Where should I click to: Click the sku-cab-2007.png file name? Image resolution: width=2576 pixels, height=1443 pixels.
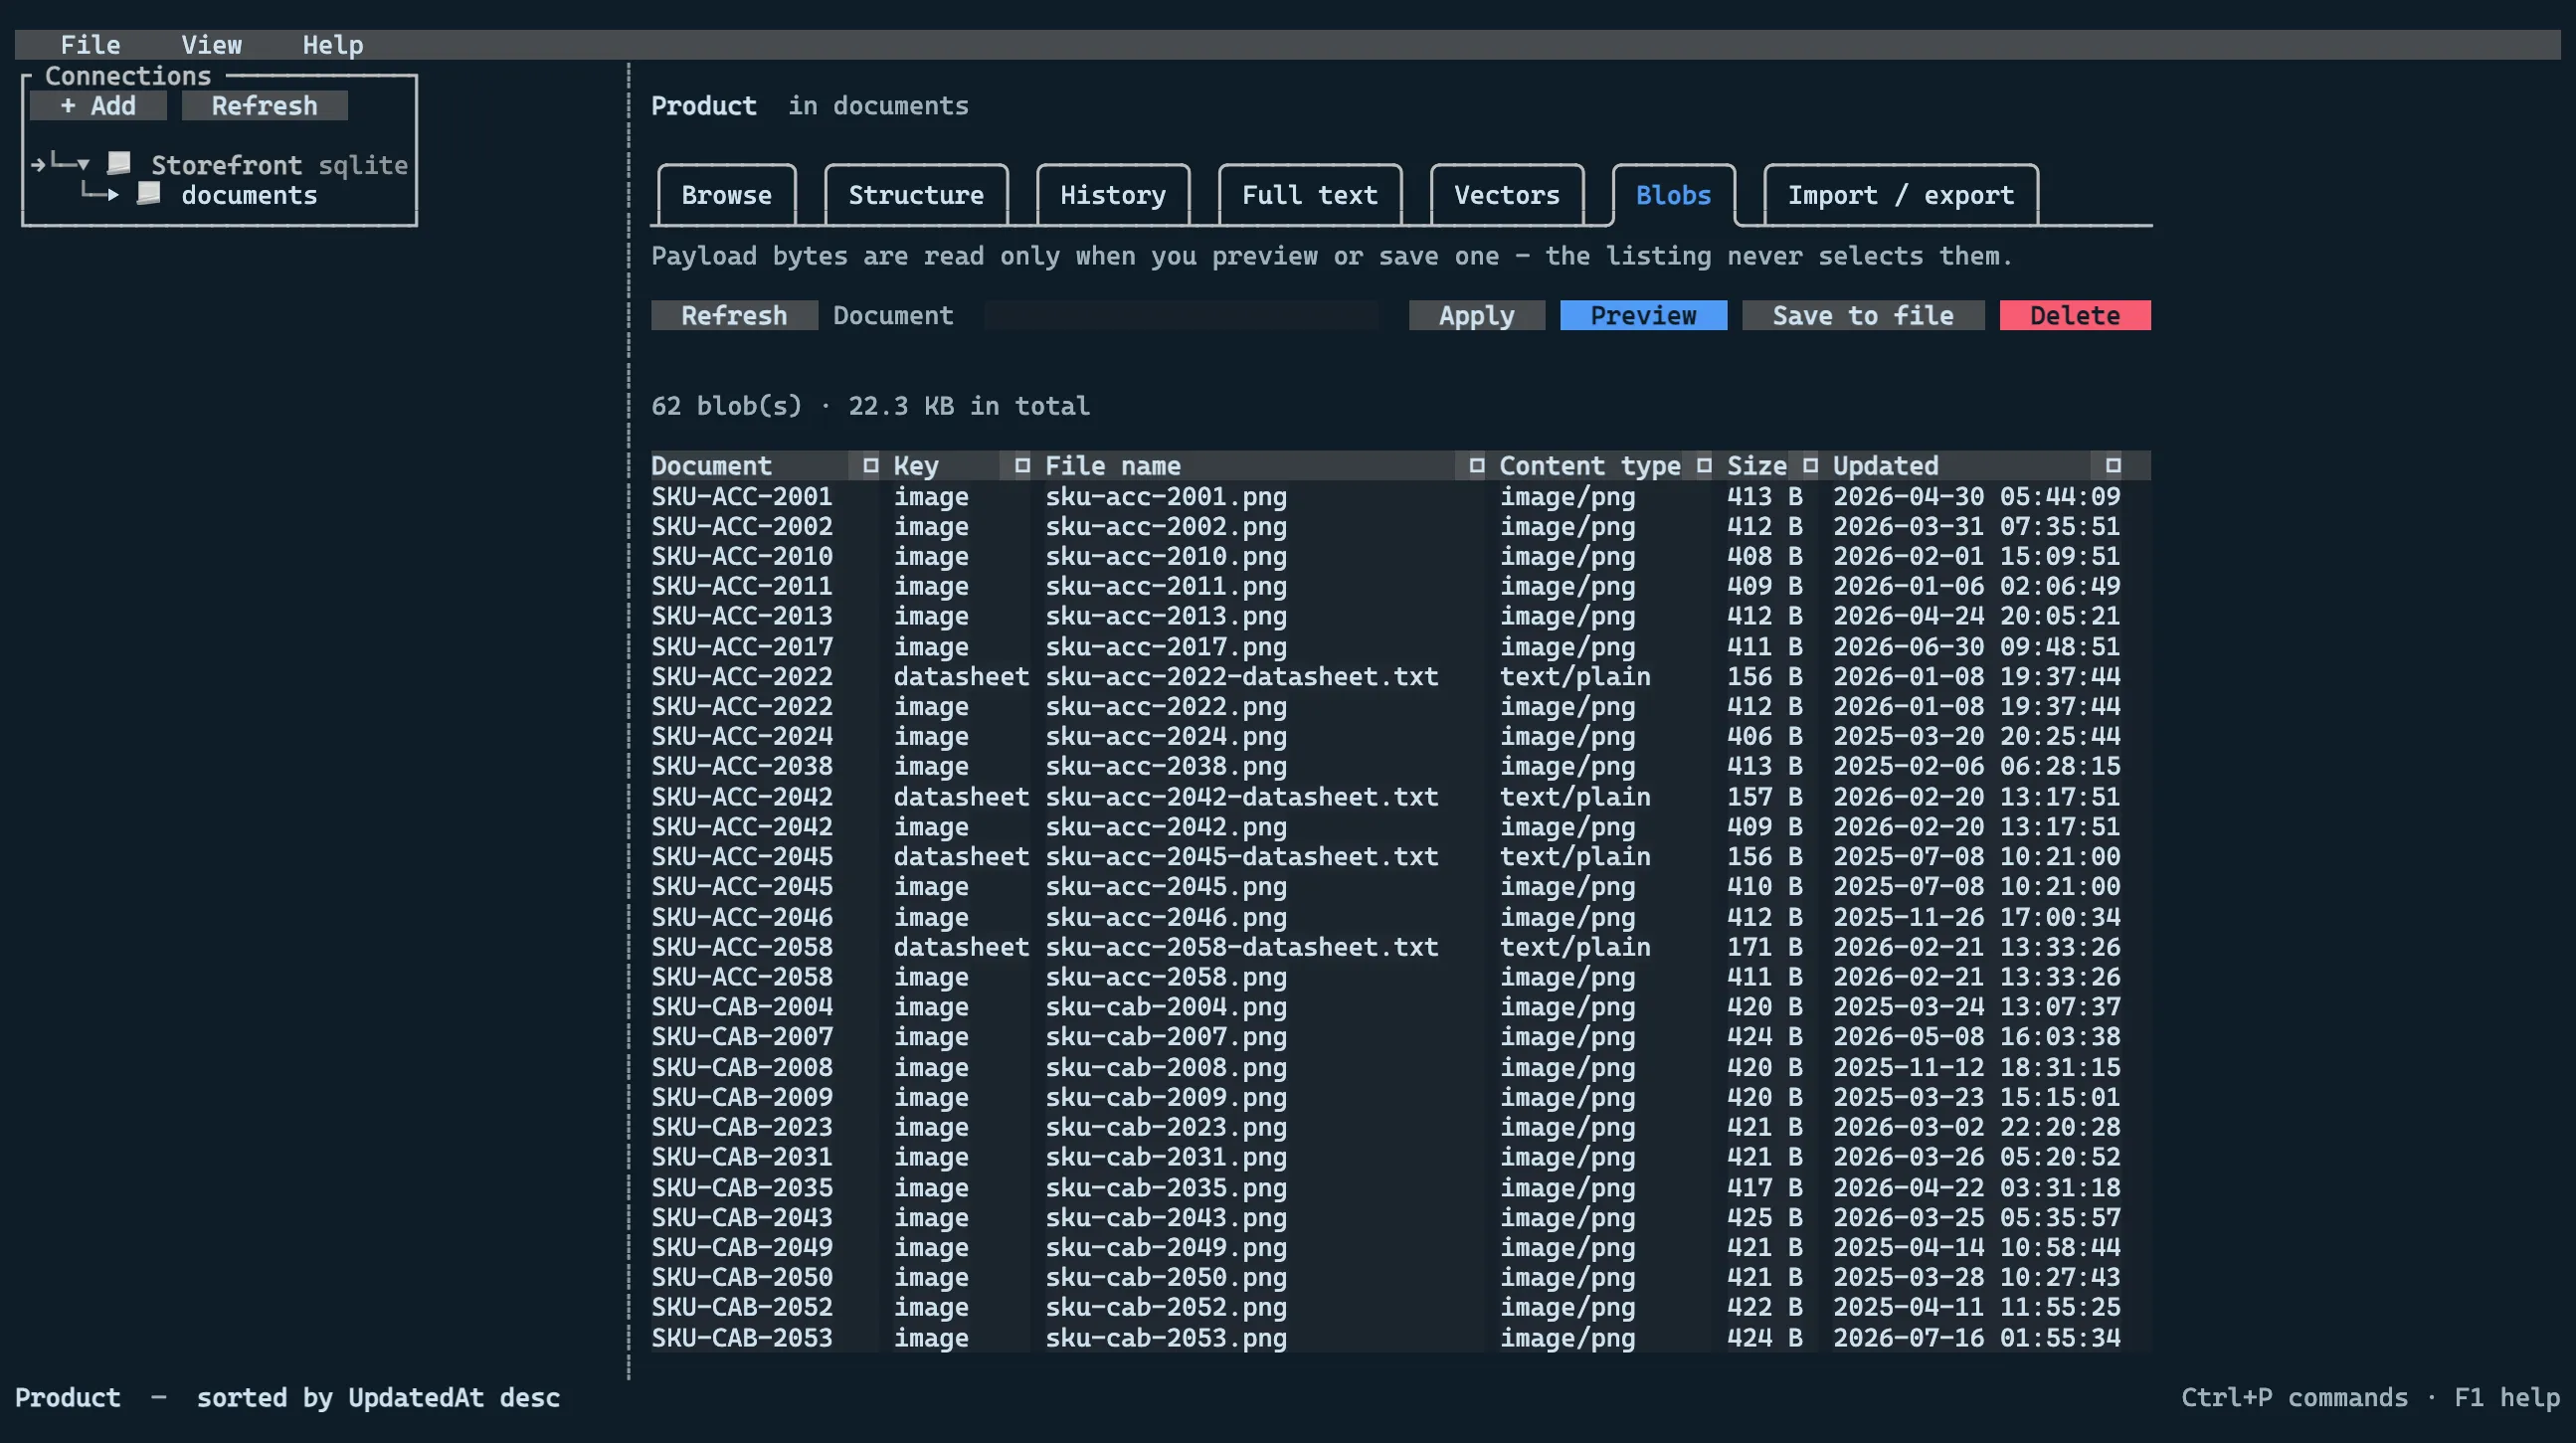(x=1166, y=1036)
